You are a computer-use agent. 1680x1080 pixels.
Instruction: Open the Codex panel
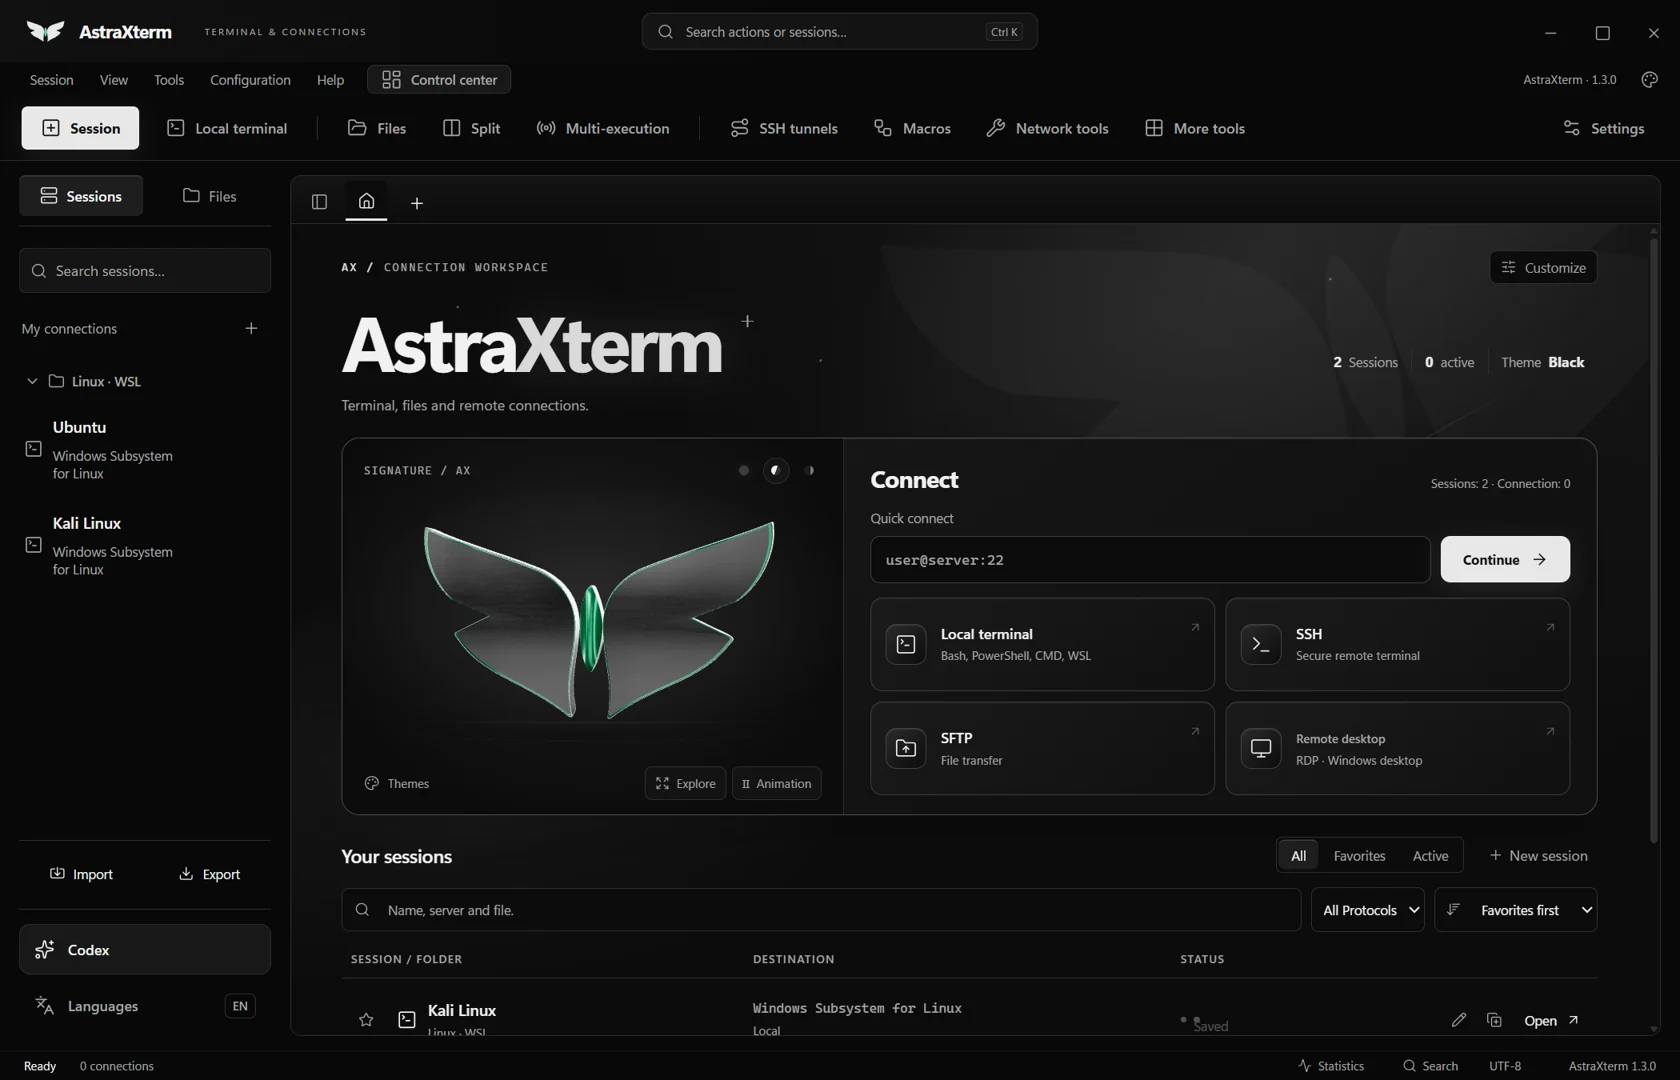[145, 950]
